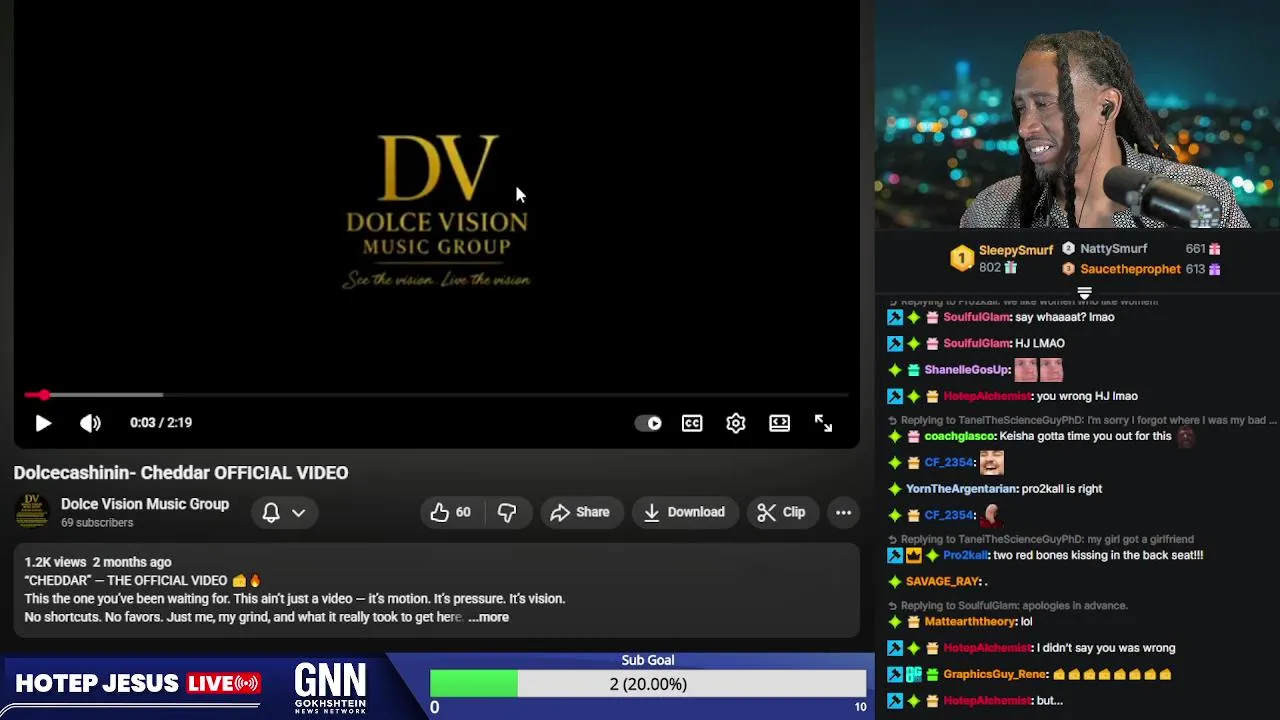The height and width of the screenshot is (720, 1280).
Task: Open the Dolce Vision Music Group channel
Action: (x=145, y=504)
